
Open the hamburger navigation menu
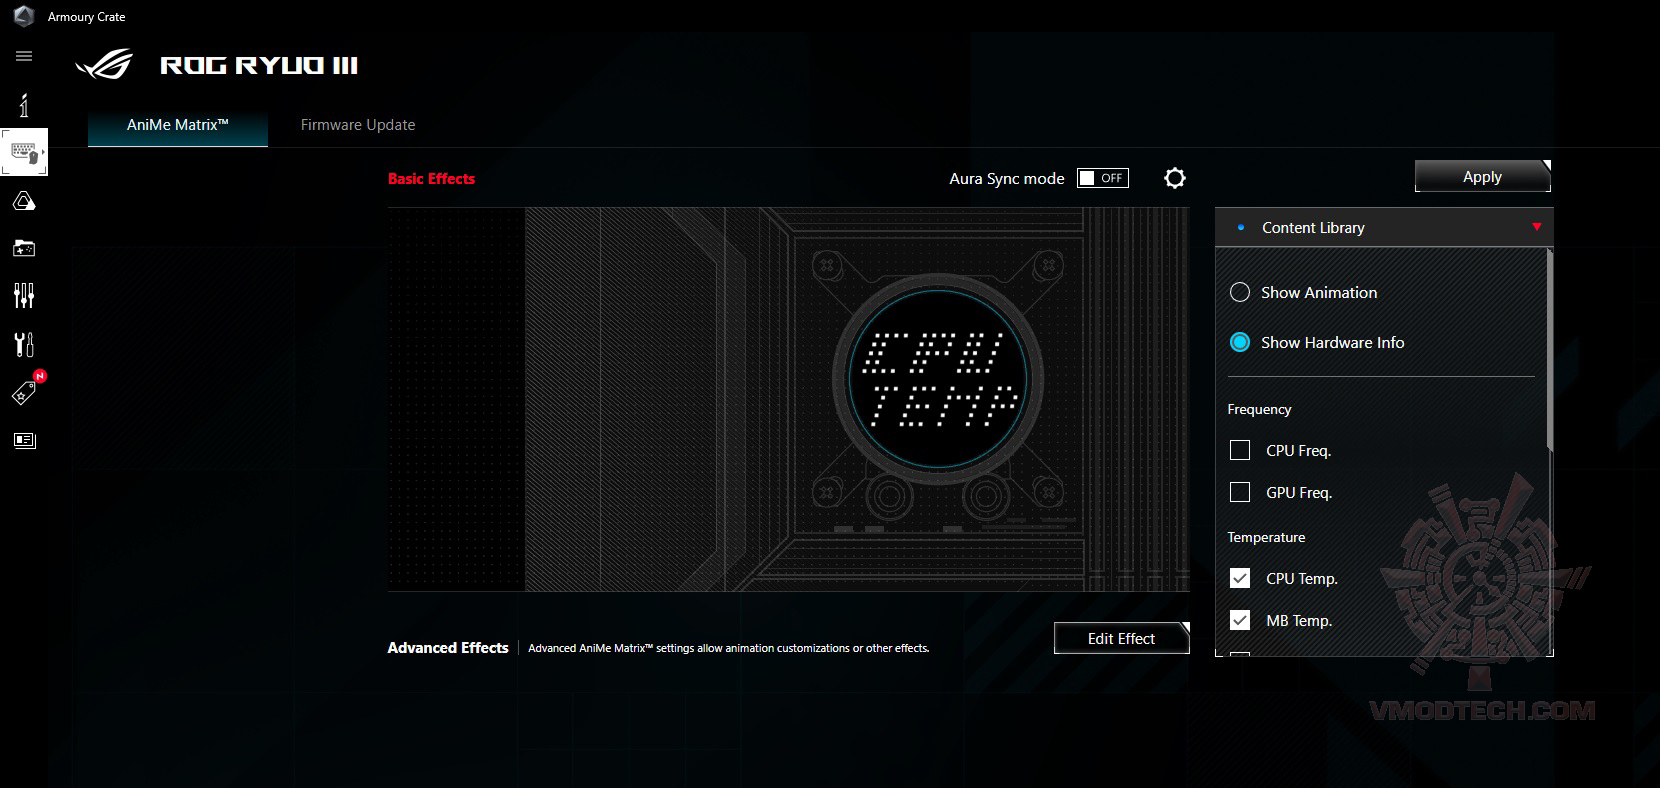[x=24, y=56]
